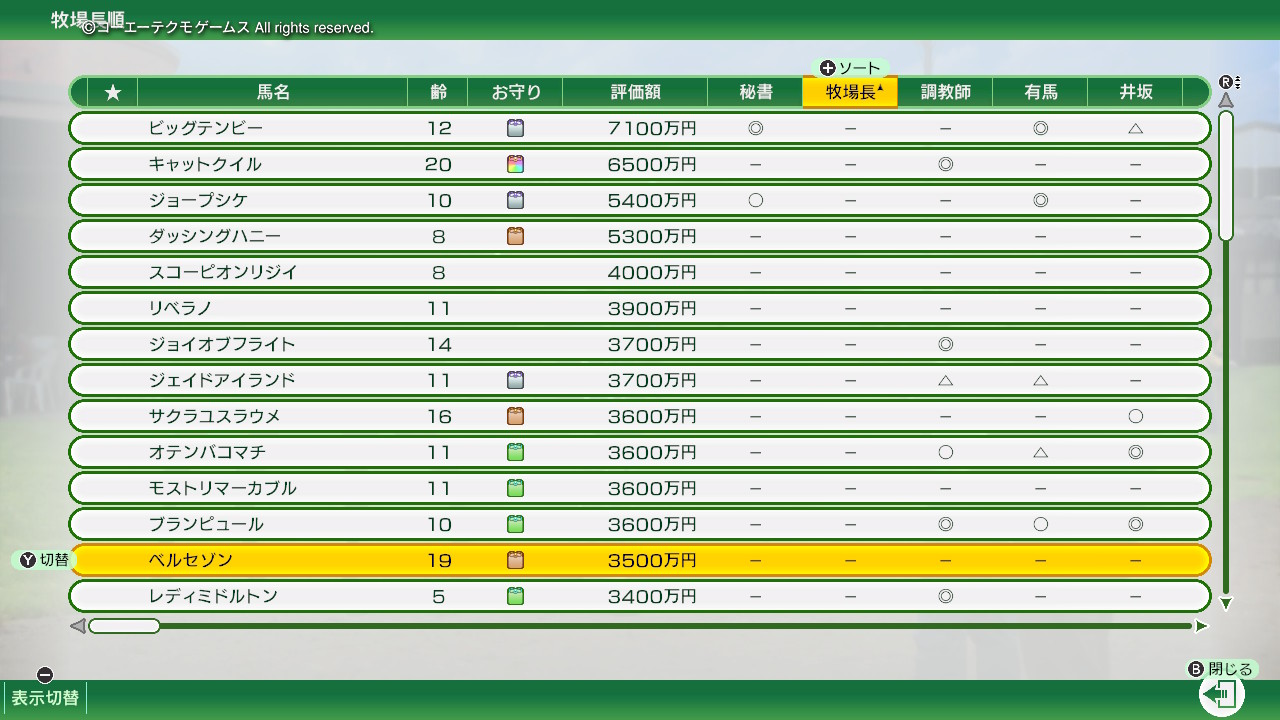Click the vertical scrollbar thumb

(x=1226, y=176)
